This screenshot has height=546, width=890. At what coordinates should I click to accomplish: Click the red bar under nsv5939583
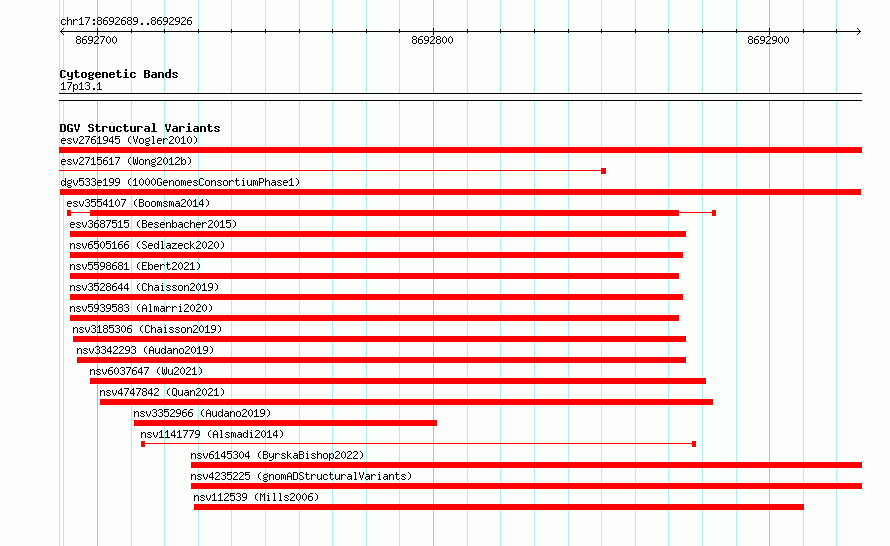(x=374, y=318)
